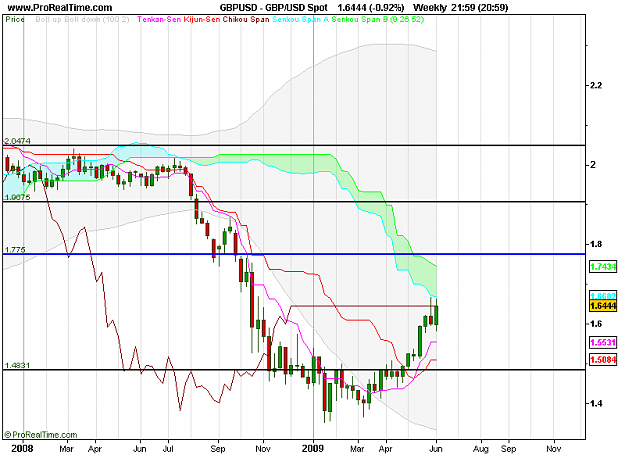Click the 2 price axis value
625x469 pixels.
click(x=593, y=165)
